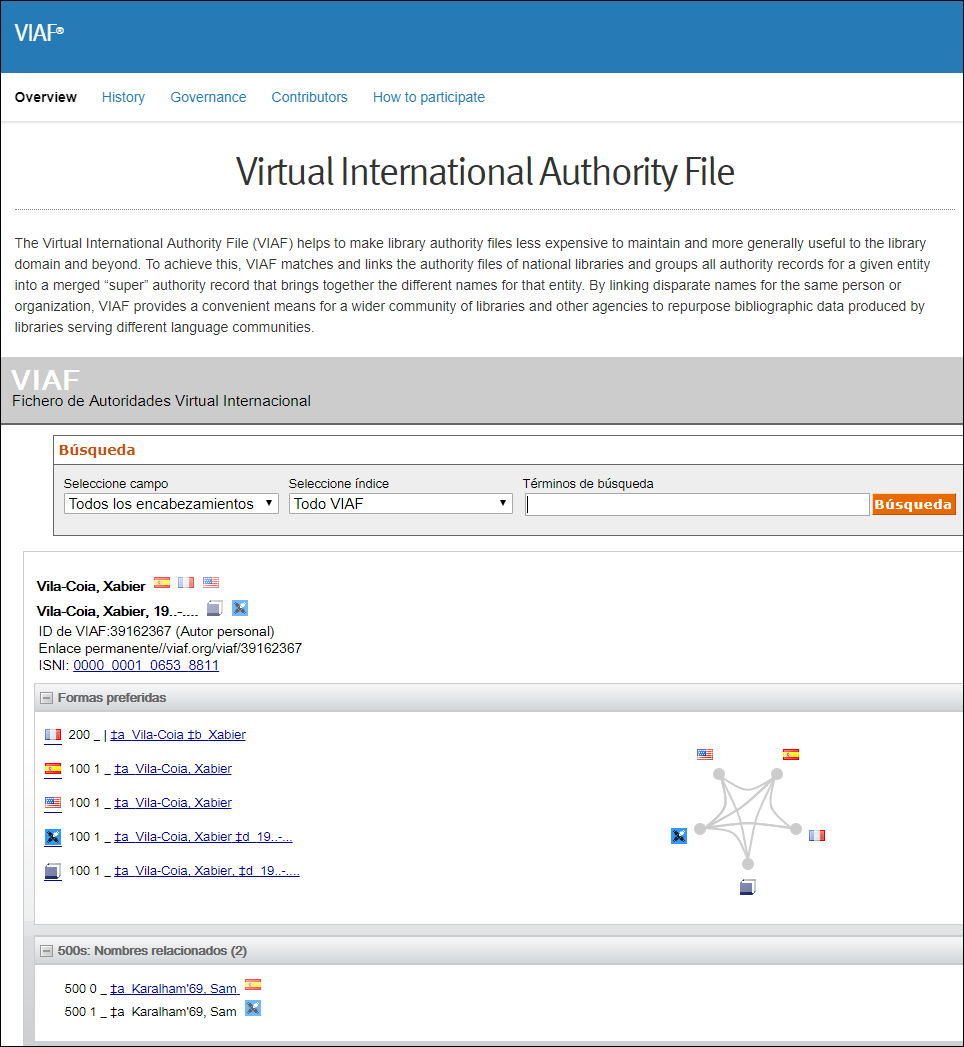964x1047 pixels.
Task: Collapse the 500s: Nombres relacionados section
Action: tap(46, 951)
